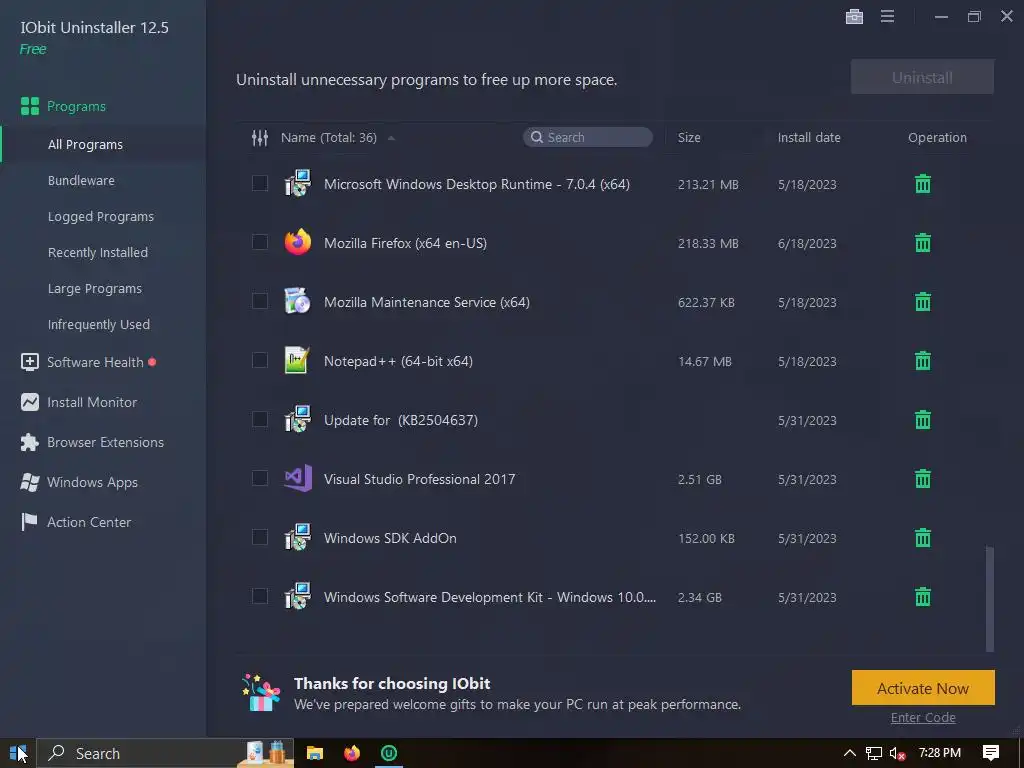Screen dimensions: 1024x768
Task: Delete Microsoft Windows Desktop Runtime via trash icon
Action: [x=922, y=184]
